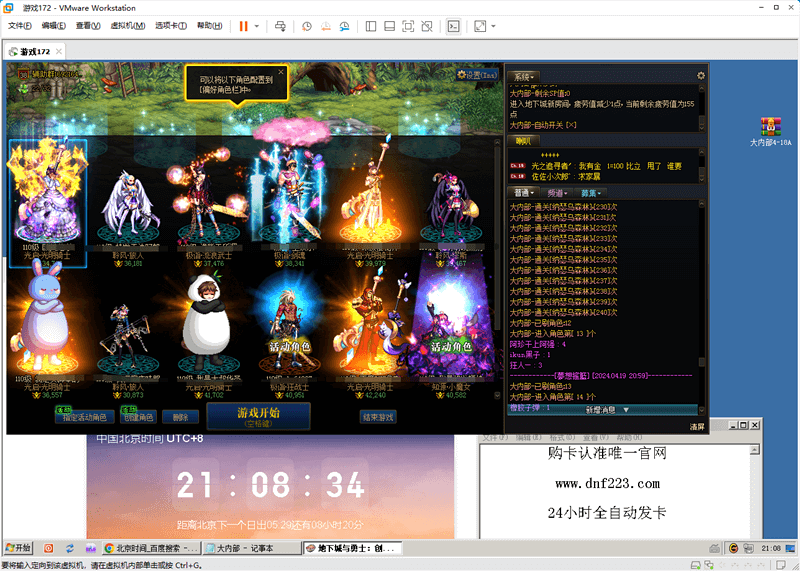Click the 开始 Start button in guest taskbar
The width and height of the screenshot is (800, 571).
tap(18, 548)
